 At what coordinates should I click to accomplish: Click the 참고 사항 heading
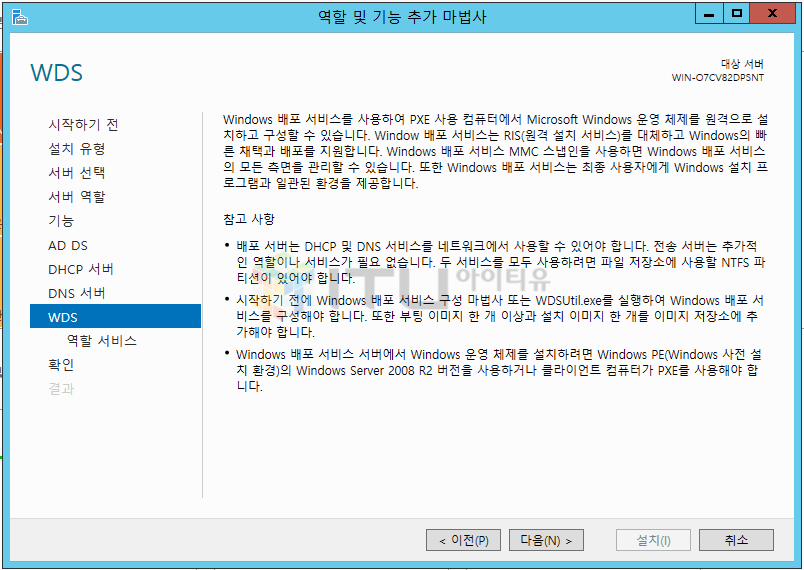pyautogui.click(x=249, y=219)
